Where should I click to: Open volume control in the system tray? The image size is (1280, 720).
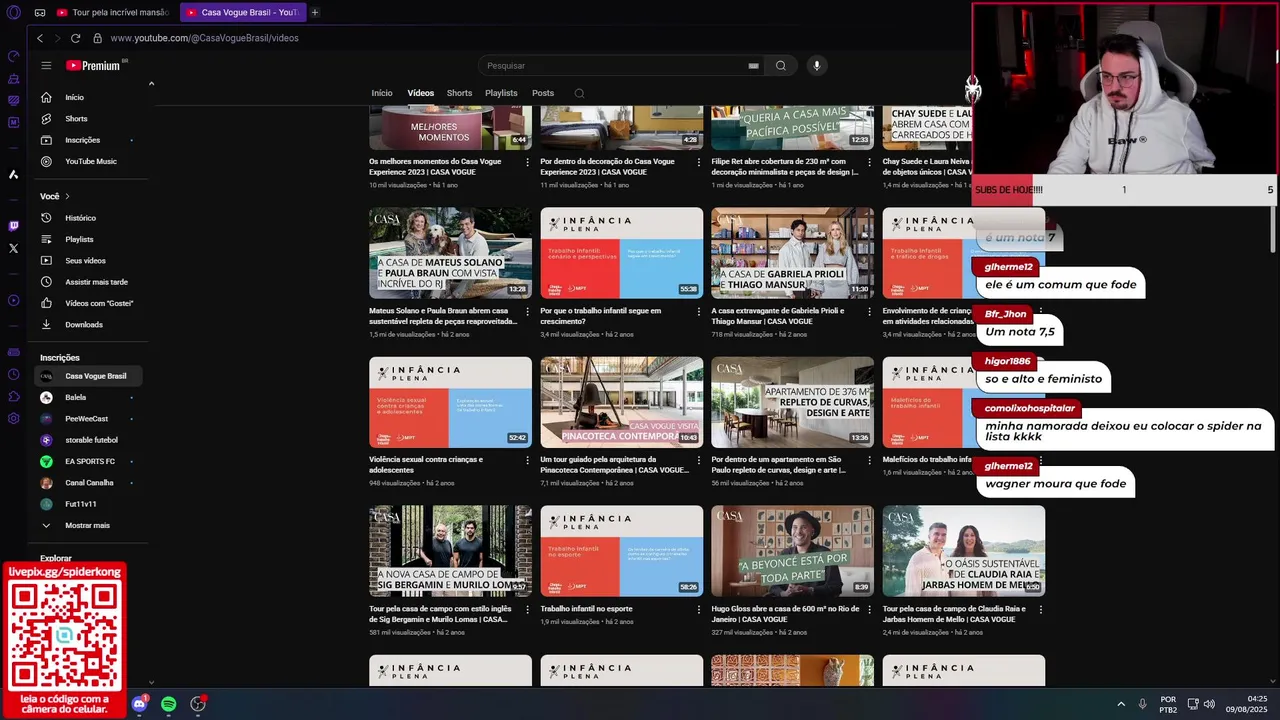1209,704
